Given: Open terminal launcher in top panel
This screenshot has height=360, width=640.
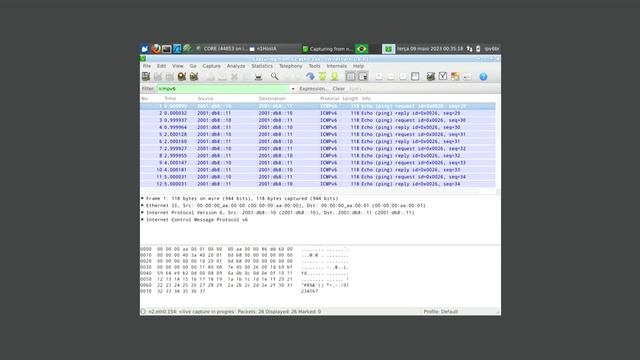Looking at the screenshot, I should point(167,49).
